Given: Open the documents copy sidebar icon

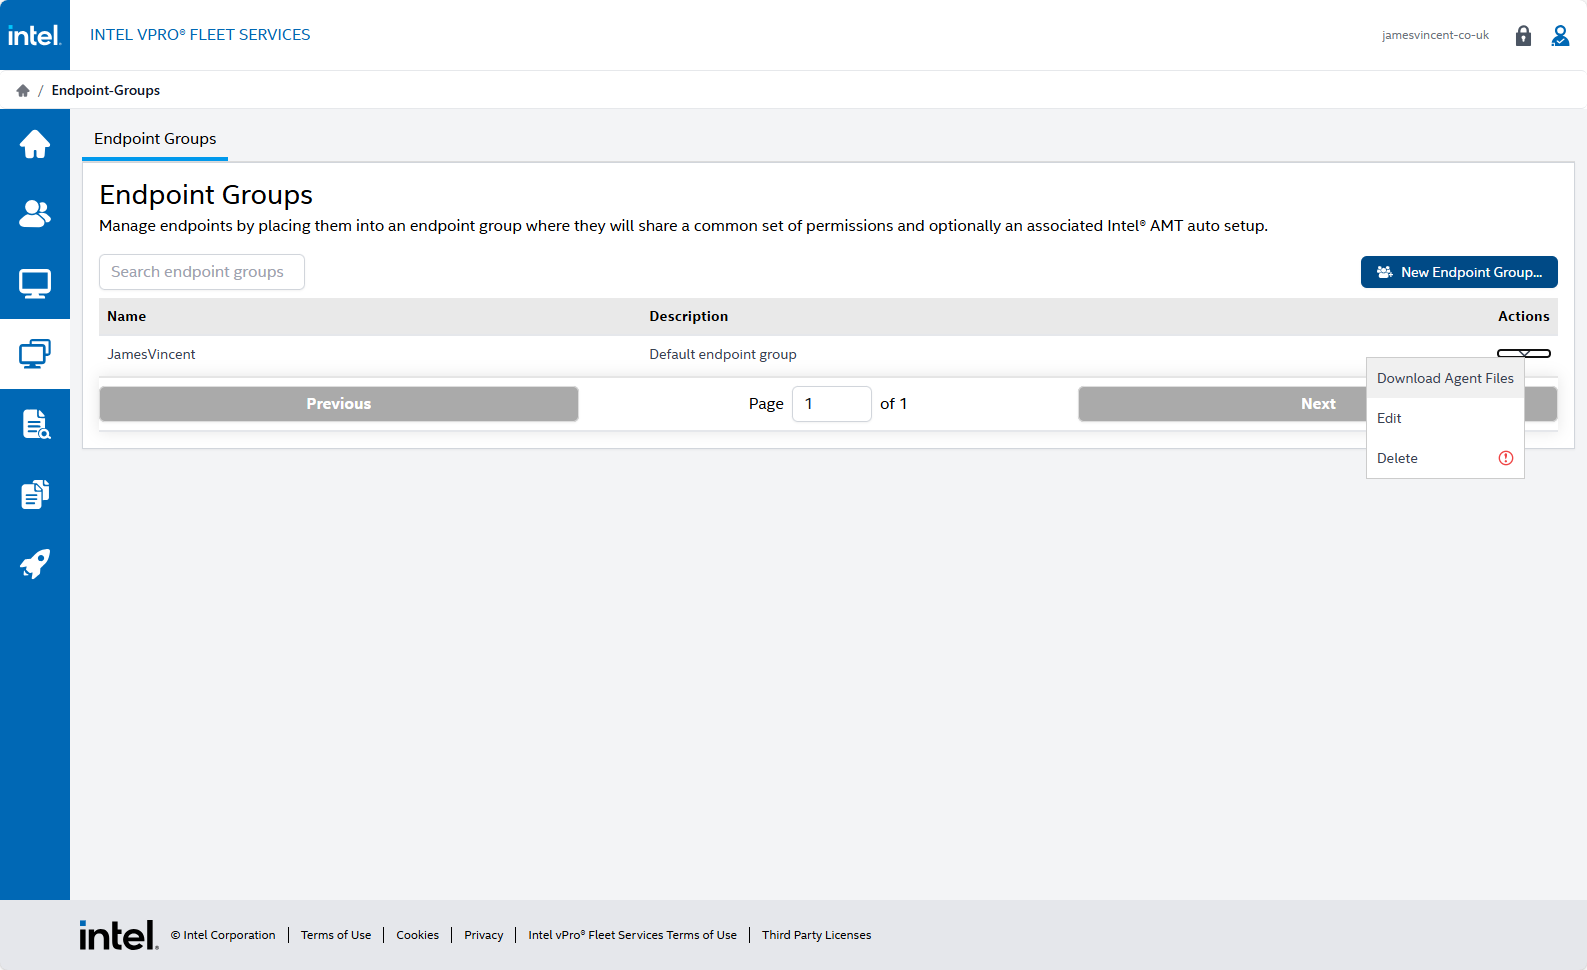Looking at the screenshot, I should 35,494.
